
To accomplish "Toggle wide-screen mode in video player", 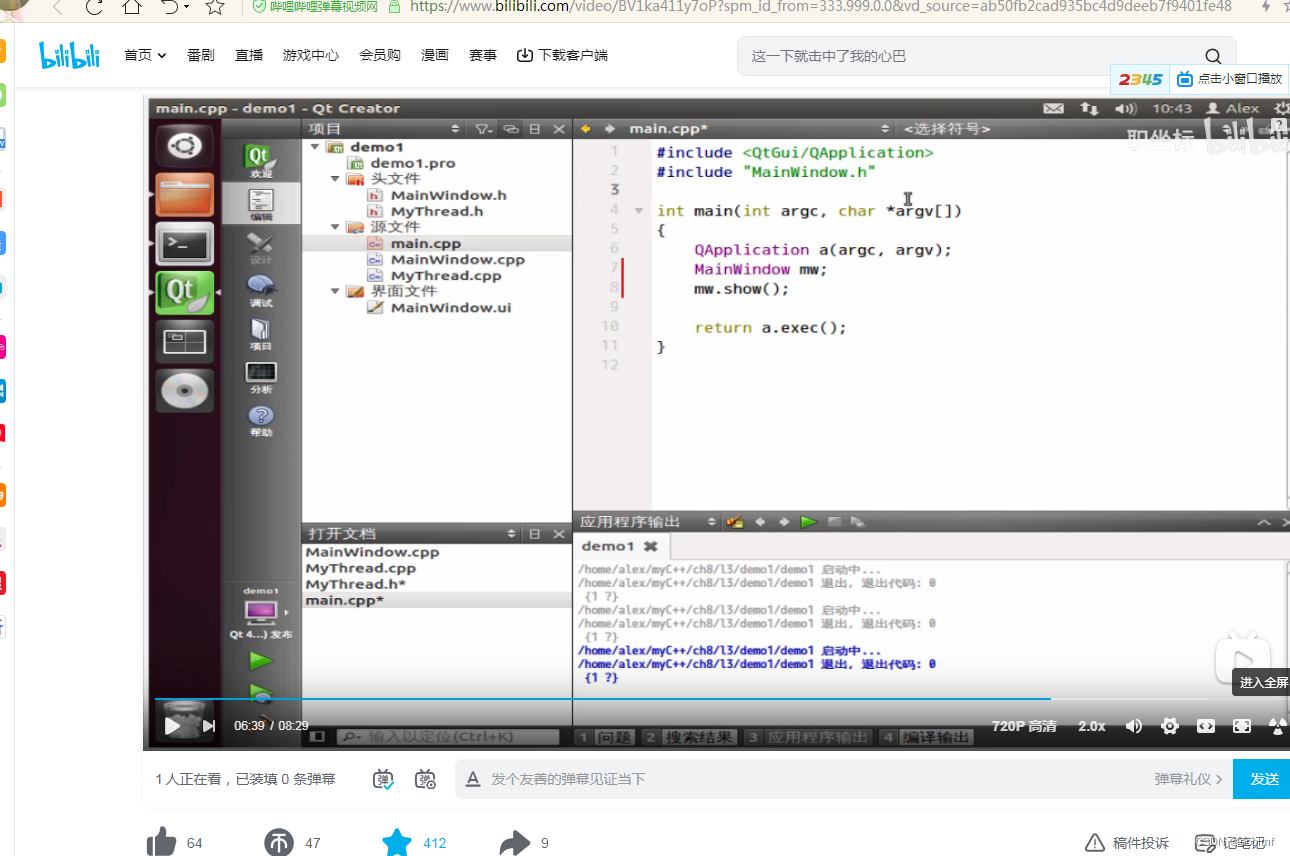I will point(1206,726).
